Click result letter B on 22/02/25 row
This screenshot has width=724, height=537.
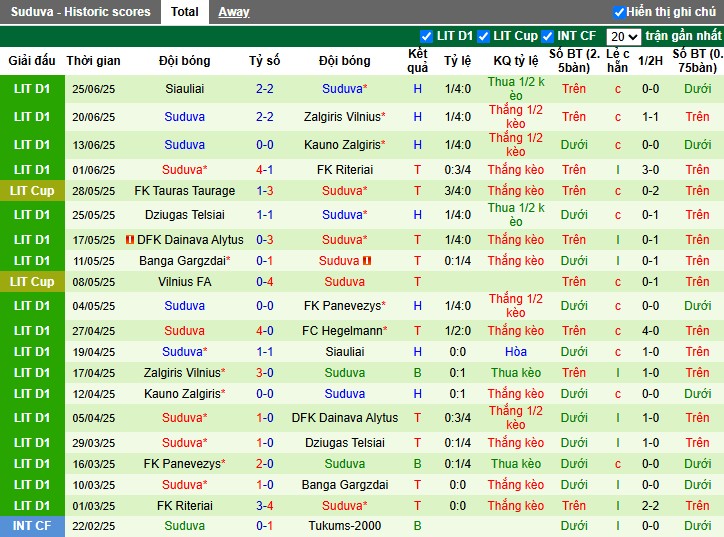pos(417,526)
